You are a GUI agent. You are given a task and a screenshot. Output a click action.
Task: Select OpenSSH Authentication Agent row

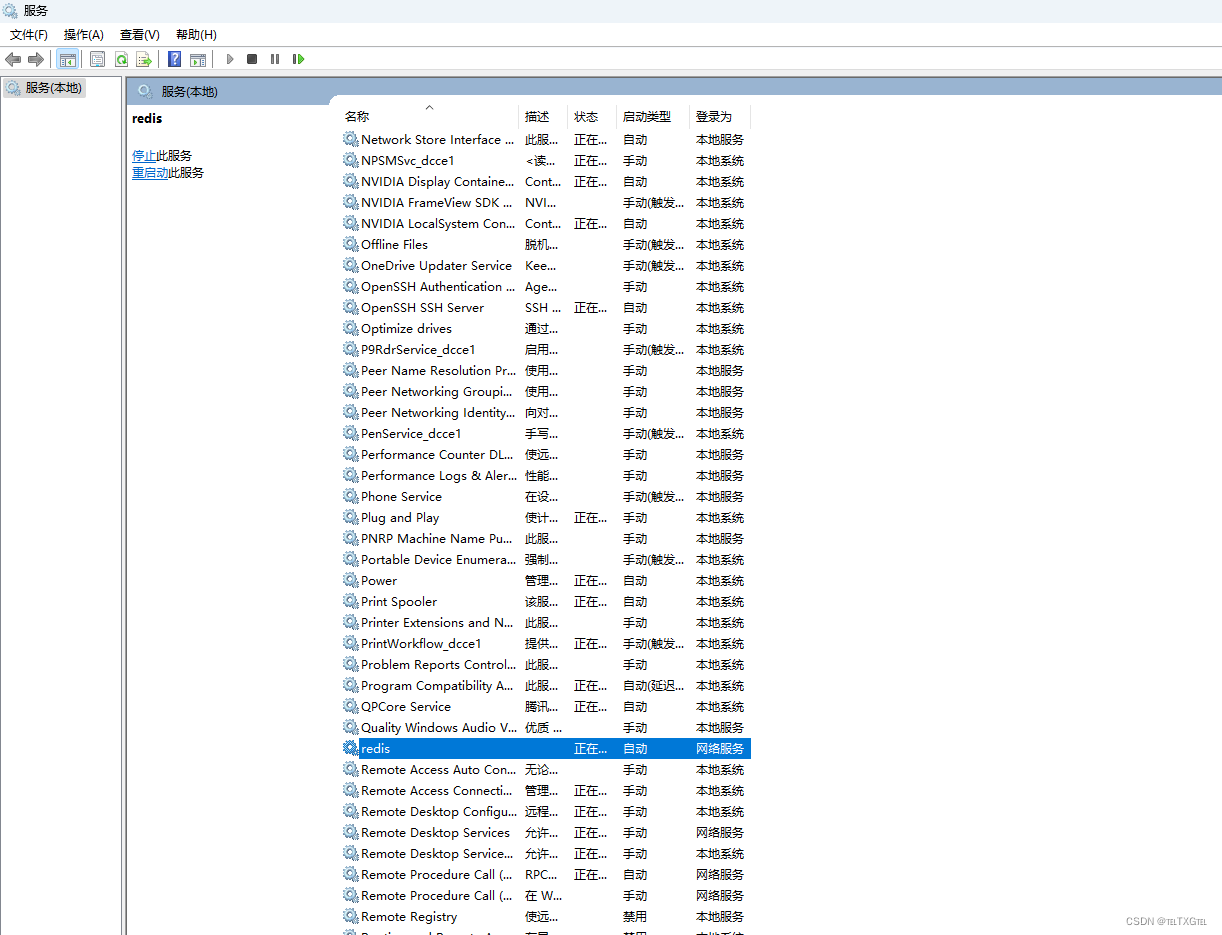(546, 286)
